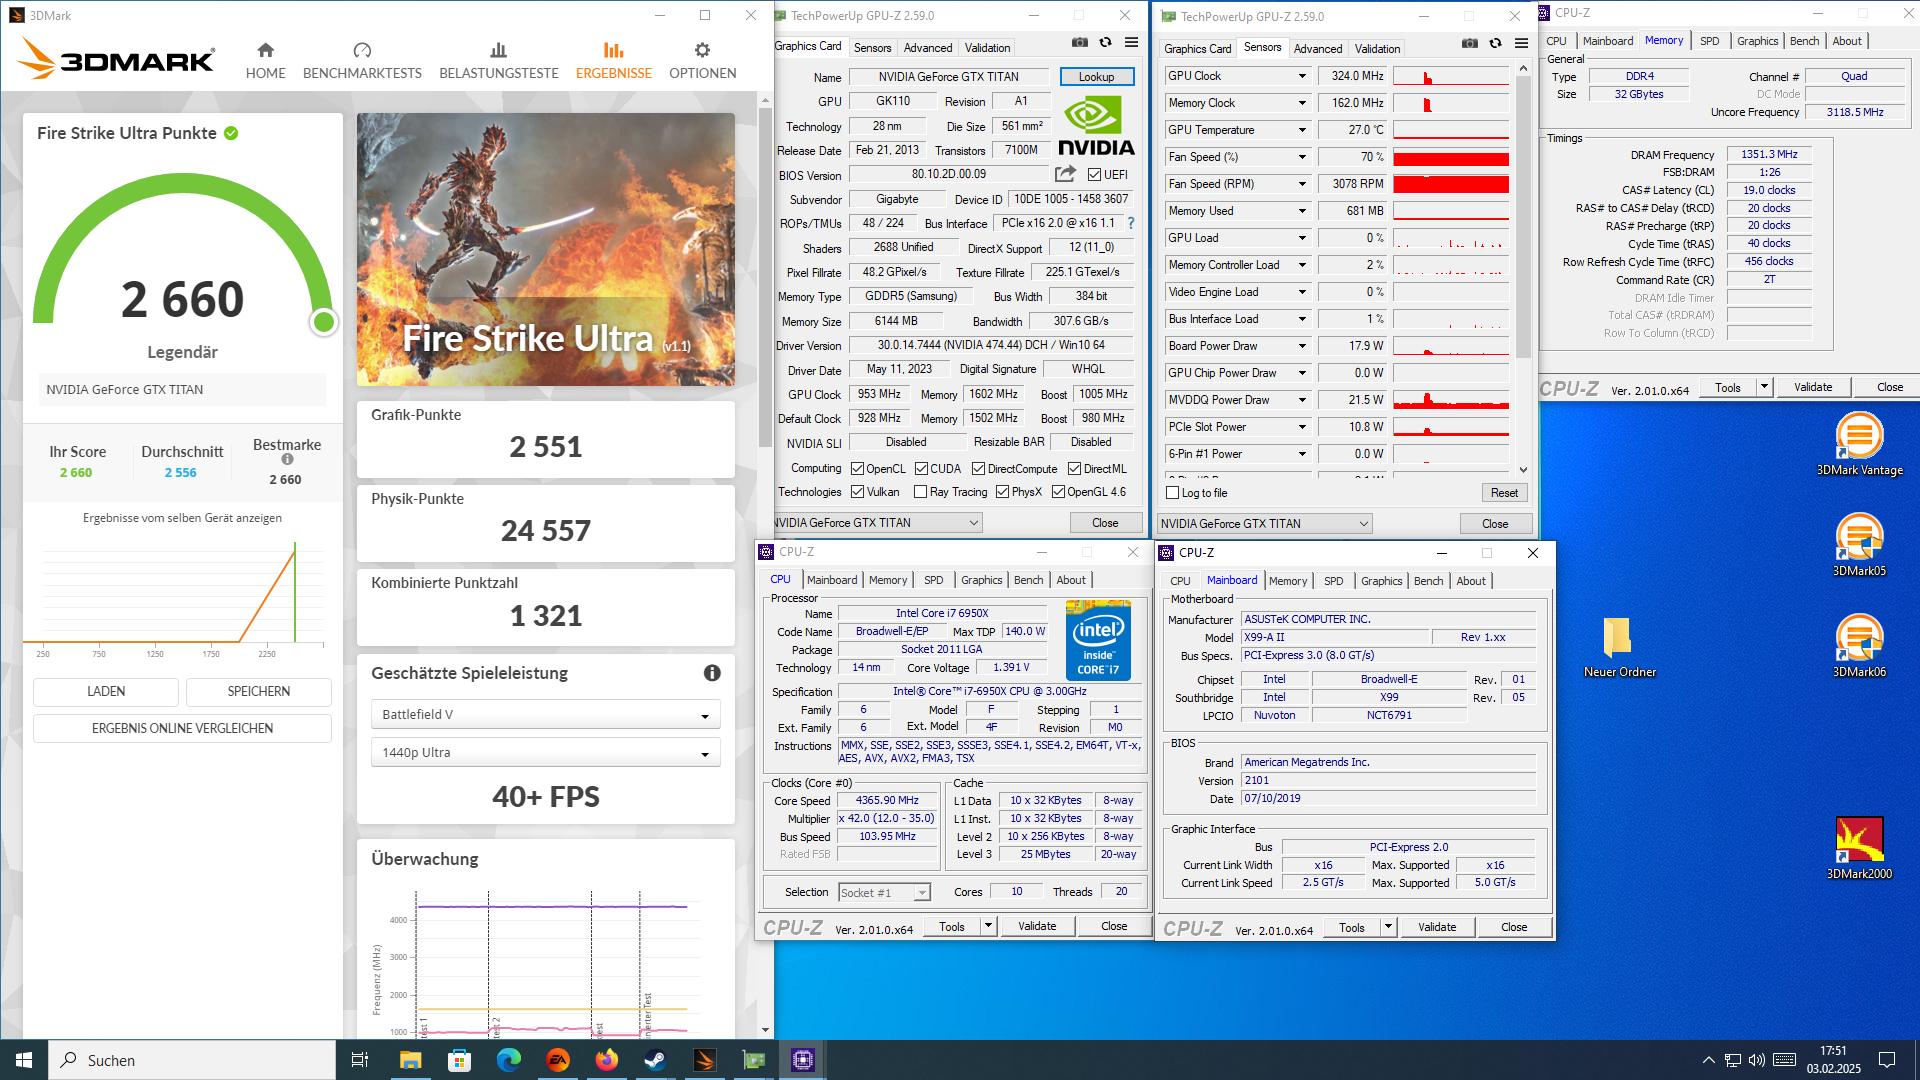Click Windows search box Suchen
1920x1080 pixels.
point(192,1060)
